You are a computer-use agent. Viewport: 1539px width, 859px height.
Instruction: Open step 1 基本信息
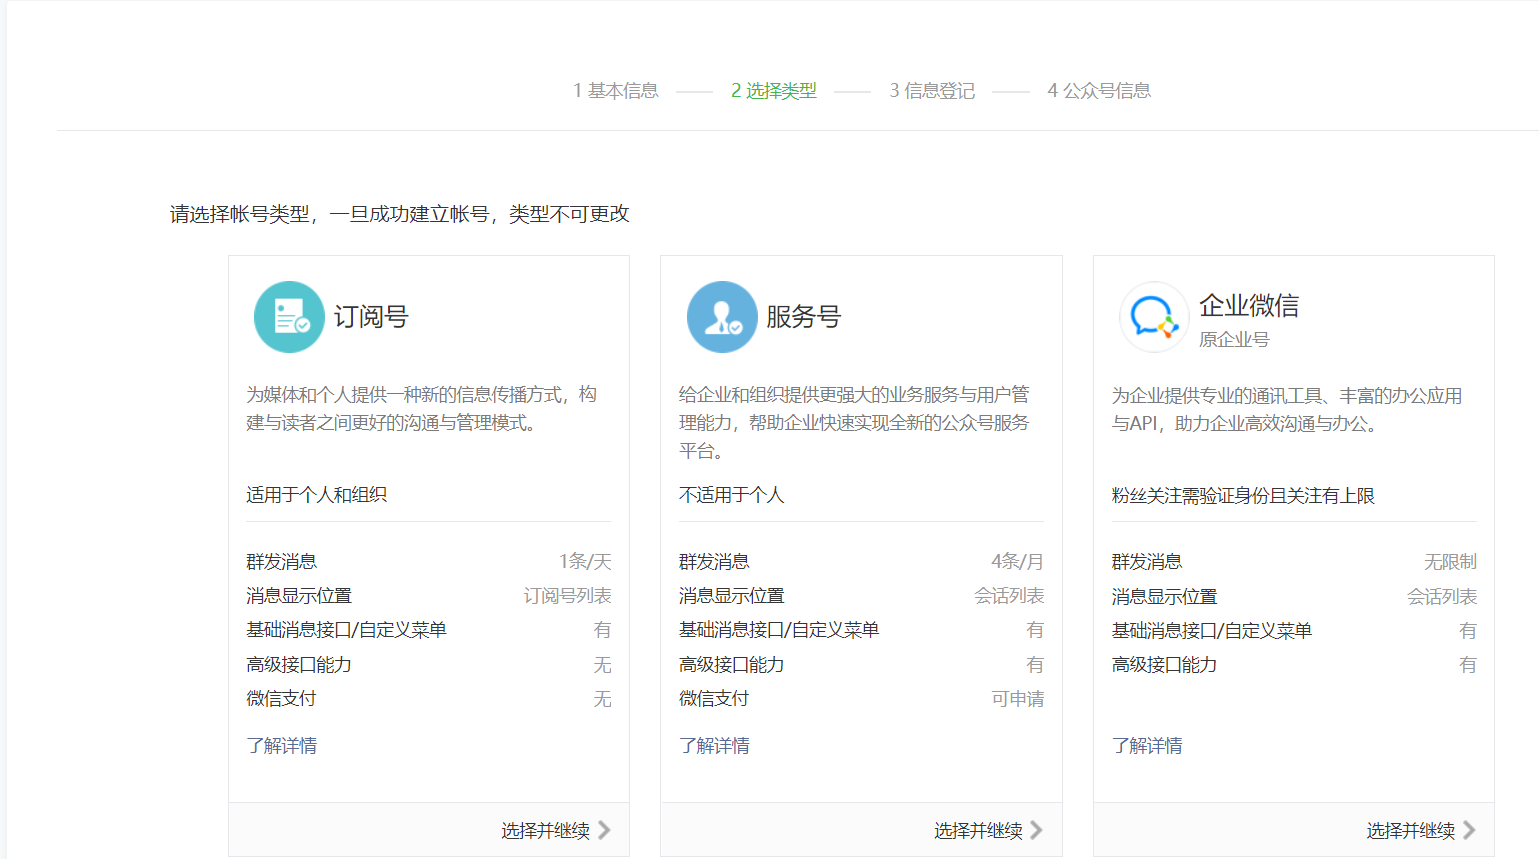[x=615, y=90]
